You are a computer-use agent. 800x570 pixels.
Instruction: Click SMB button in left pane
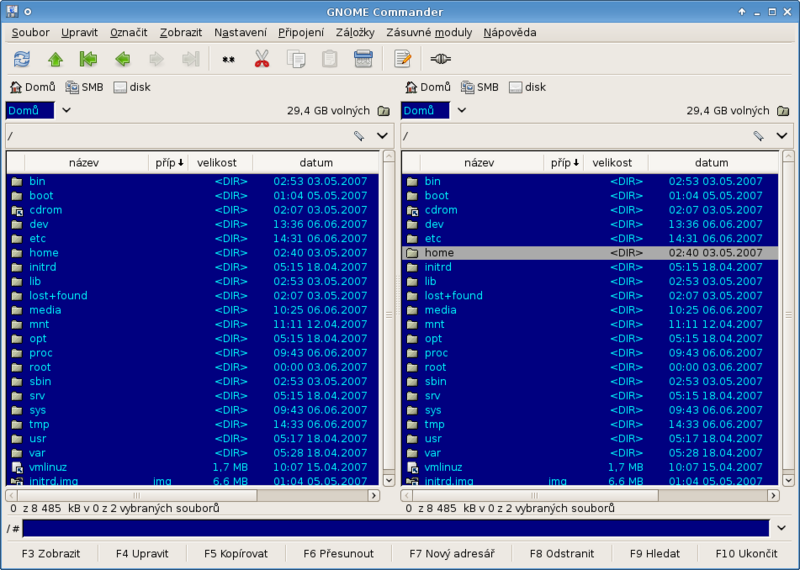point(85,87)
